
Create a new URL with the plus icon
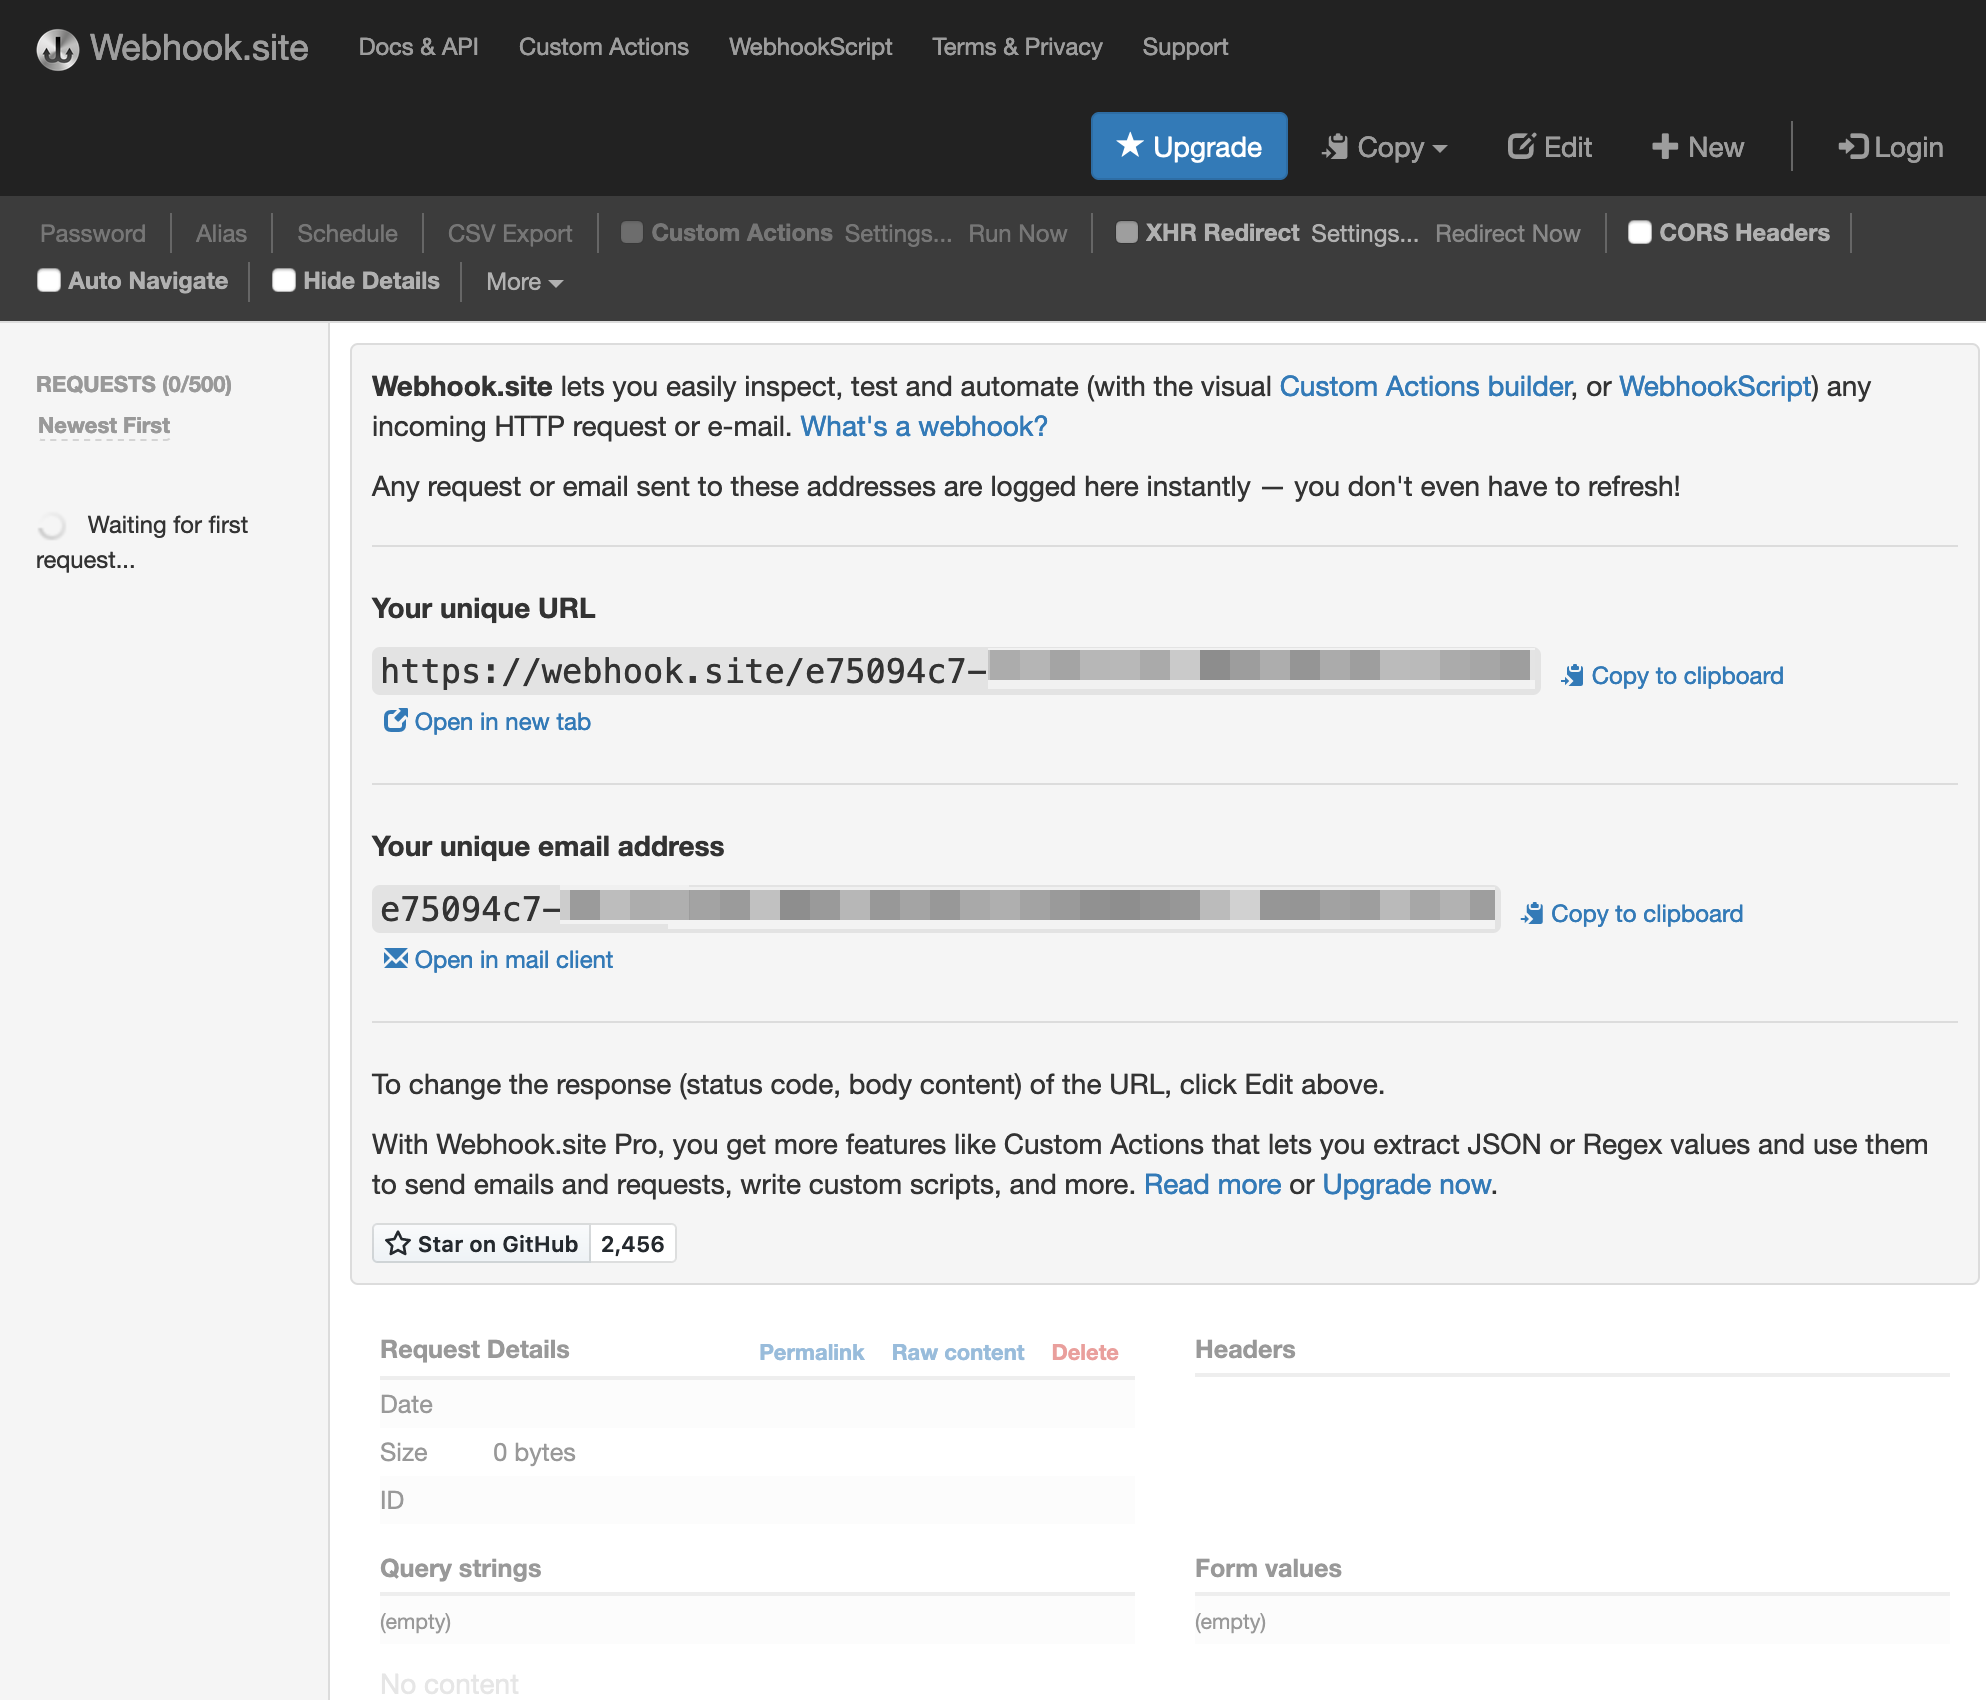pyautogui.click(x=1664, y=146)
